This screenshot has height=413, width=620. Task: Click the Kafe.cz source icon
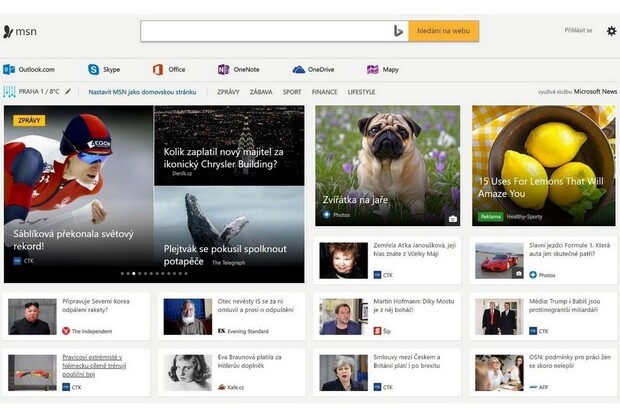[222, 387]
